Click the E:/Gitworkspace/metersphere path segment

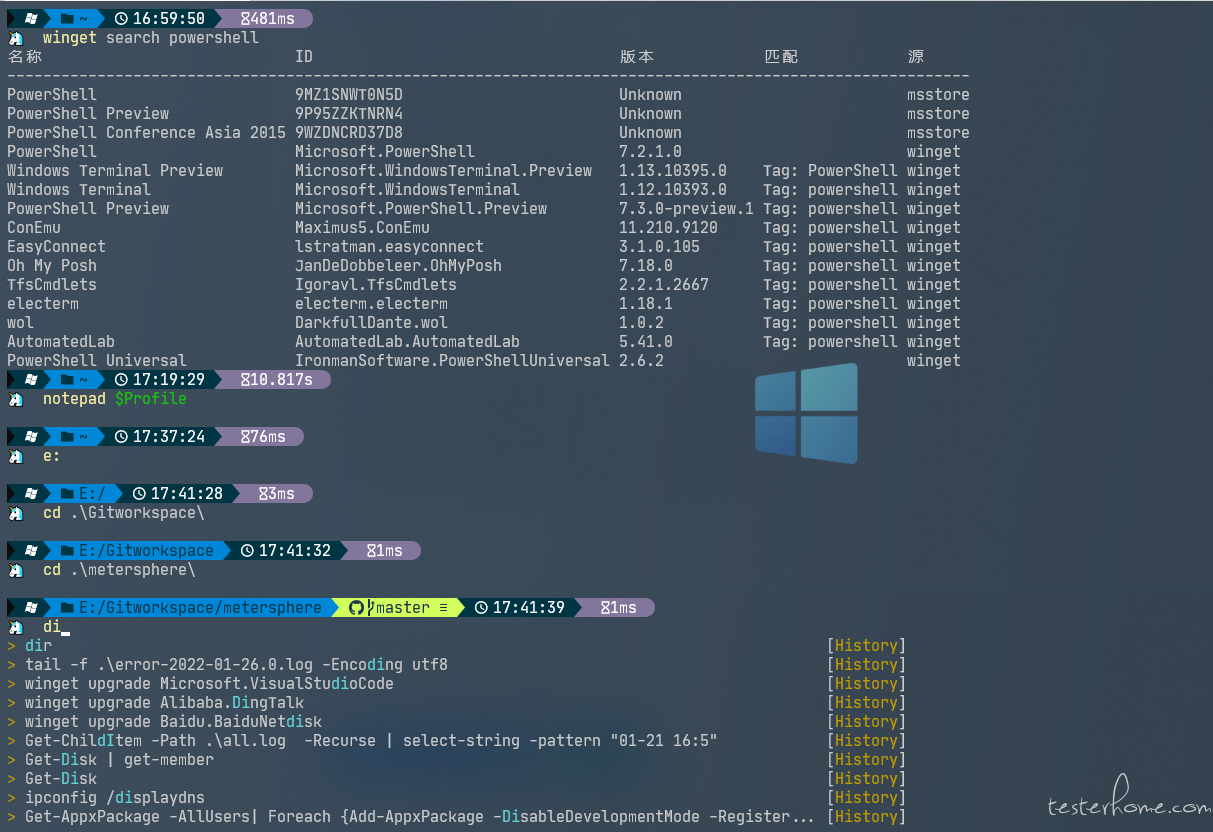coord(200,607)
